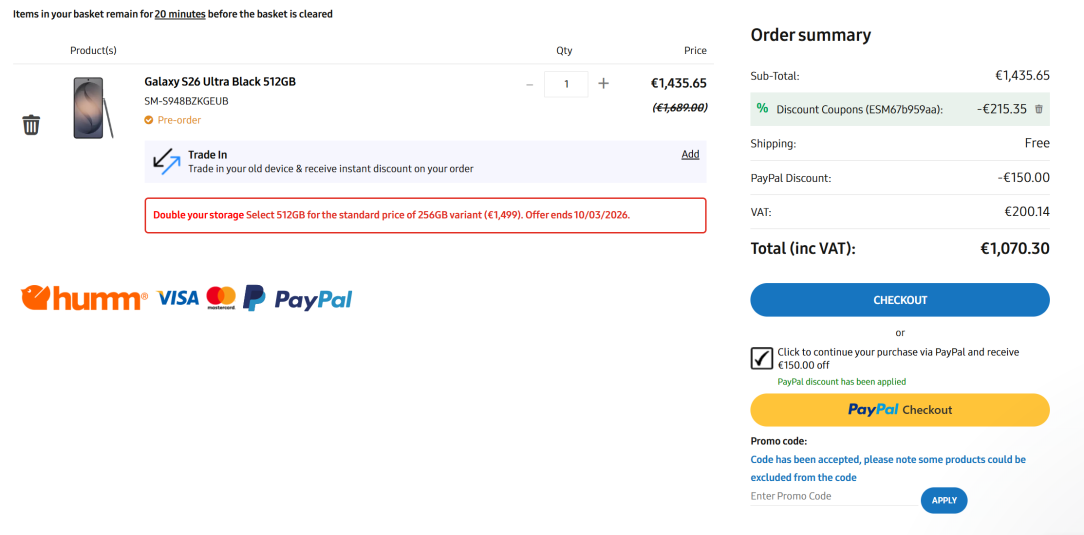Click the Trade In arrows icon
Image resolution: width=1084 pixels, height=535 pixels.
pos(167,161)
